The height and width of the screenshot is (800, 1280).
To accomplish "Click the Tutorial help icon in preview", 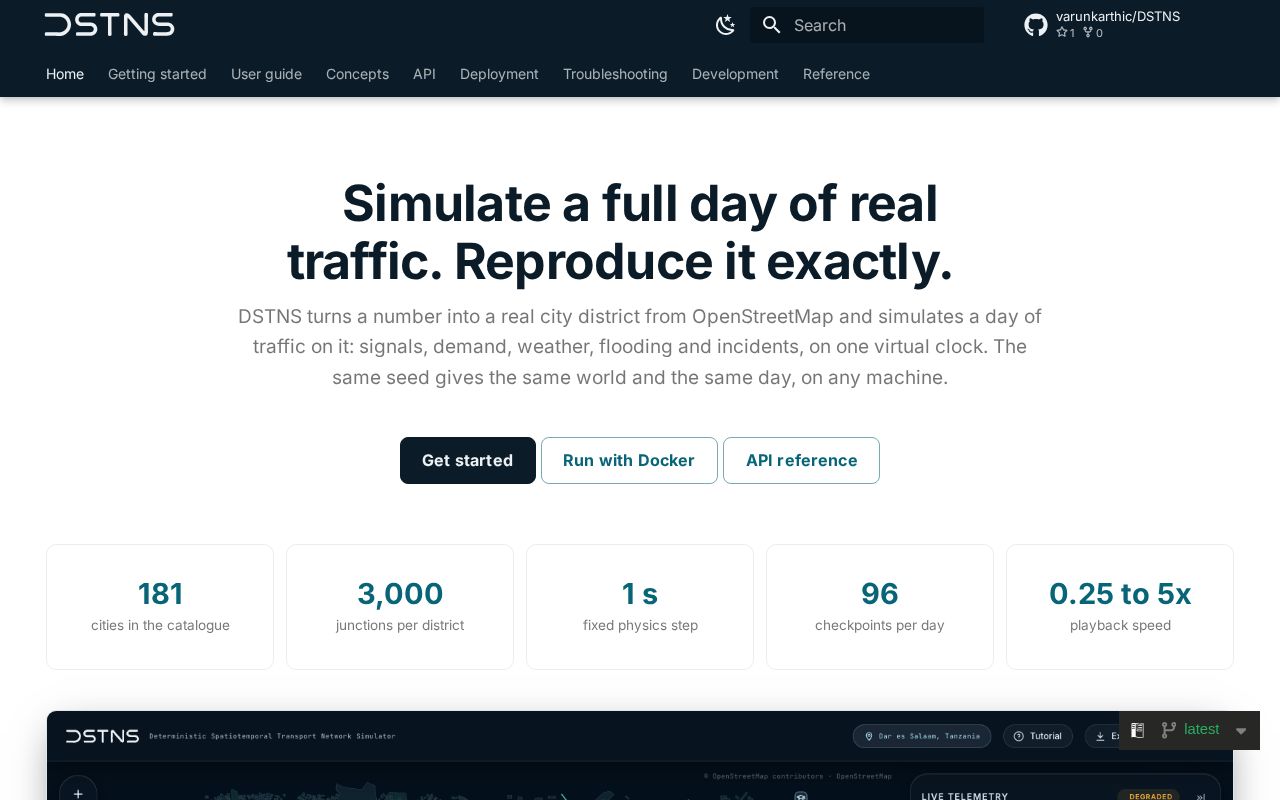I will (1019, 736).
